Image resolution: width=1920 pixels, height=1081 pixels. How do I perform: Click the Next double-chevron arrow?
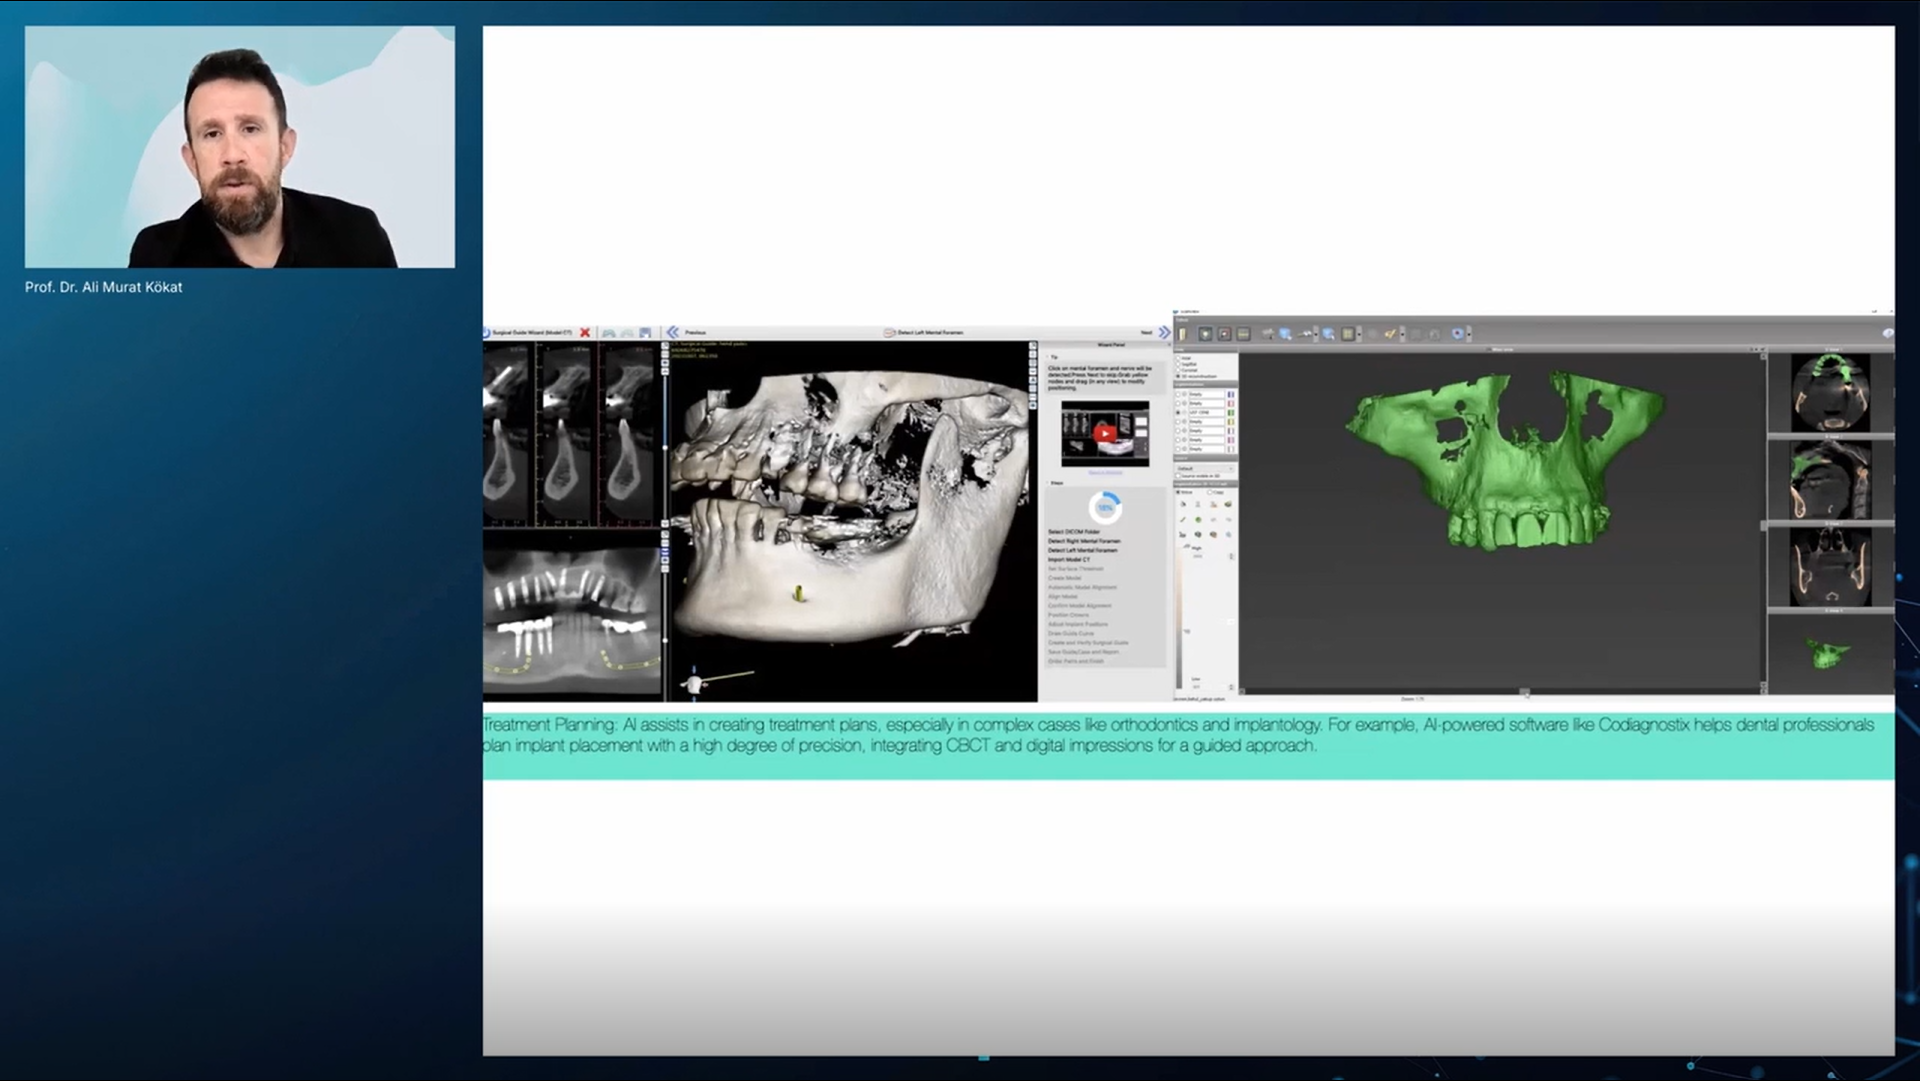click(1164, 332)
